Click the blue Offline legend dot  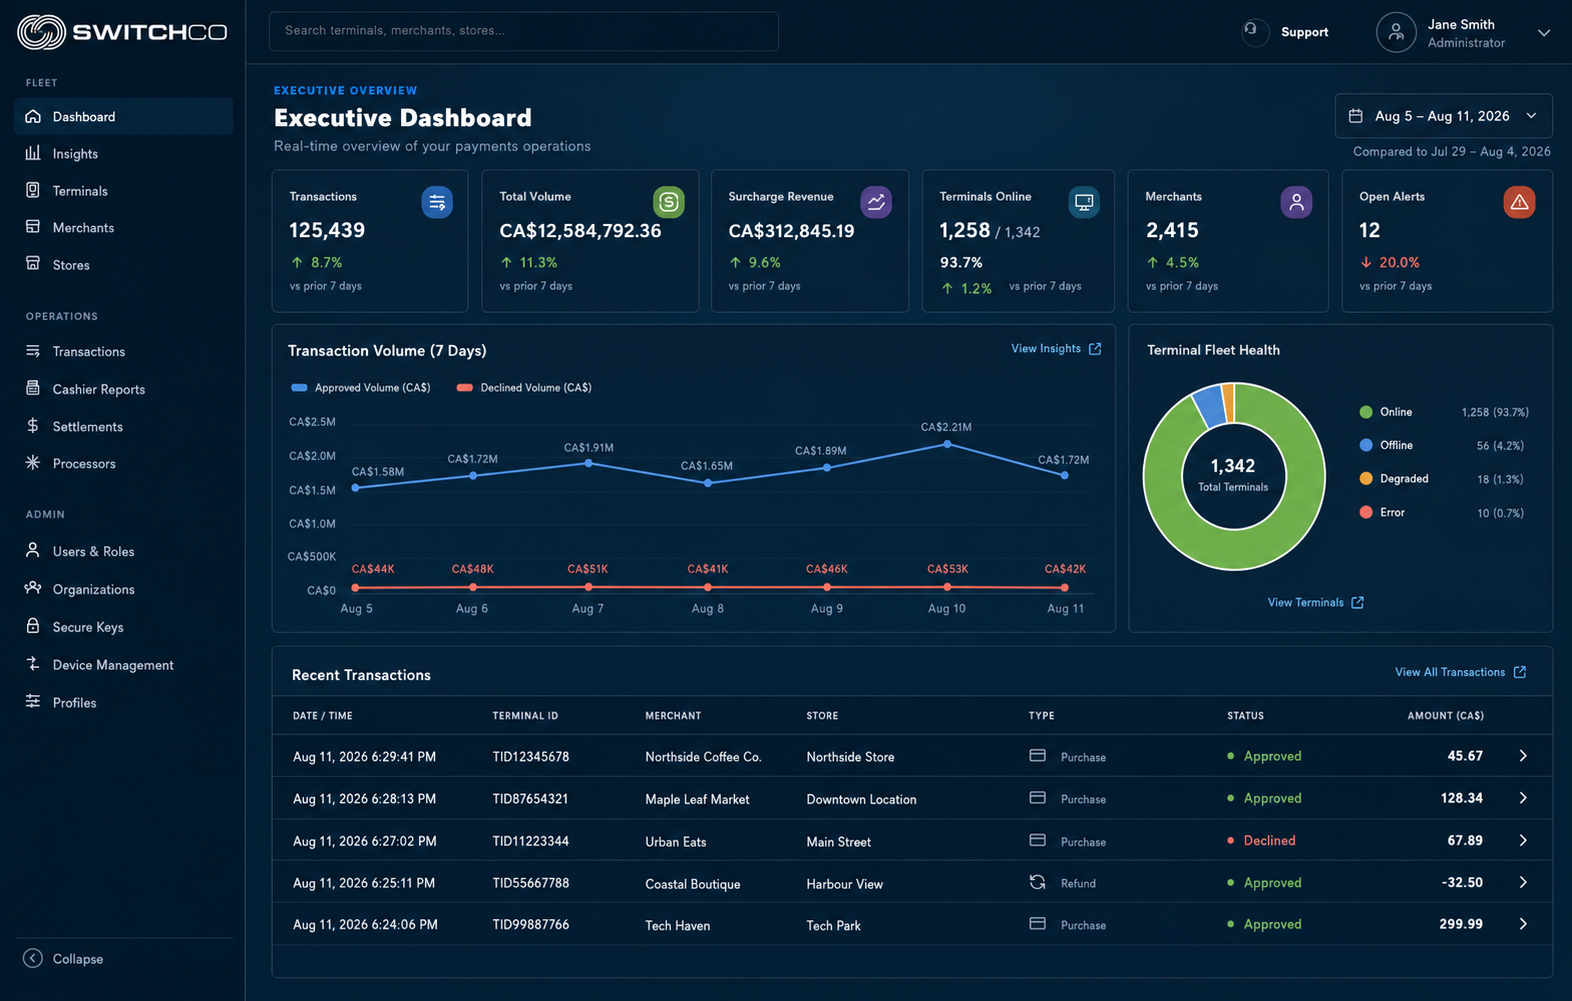pos(1366,445)
